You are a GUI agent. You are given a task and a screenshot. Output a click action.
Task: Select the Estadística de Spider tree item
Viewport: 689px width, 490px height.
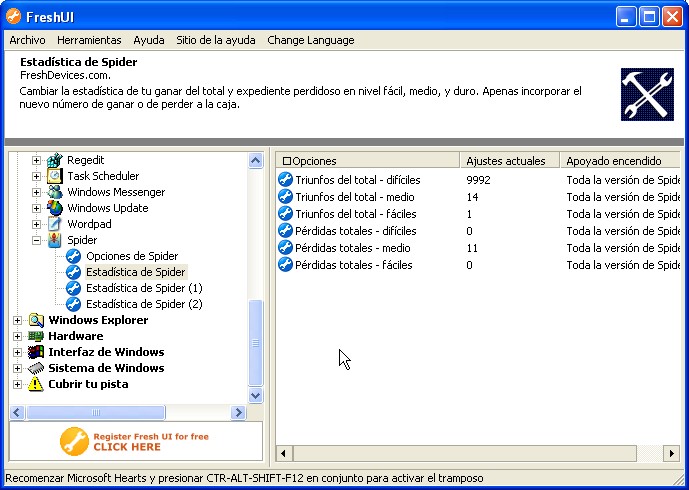click(136, 272)
